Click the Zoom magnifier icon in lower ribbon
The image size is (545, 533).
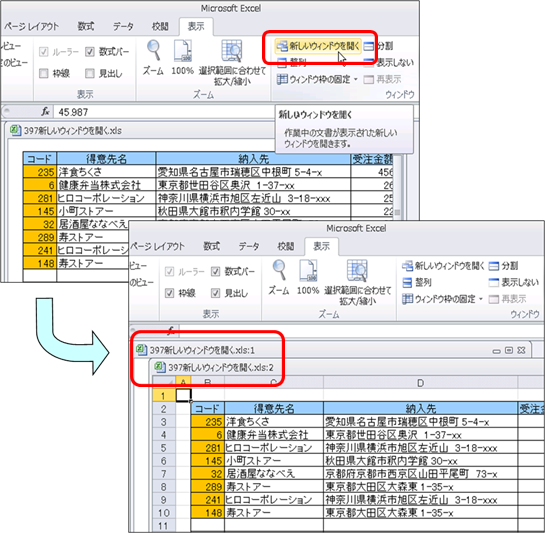pyautogui.click(x=279, y=270)
